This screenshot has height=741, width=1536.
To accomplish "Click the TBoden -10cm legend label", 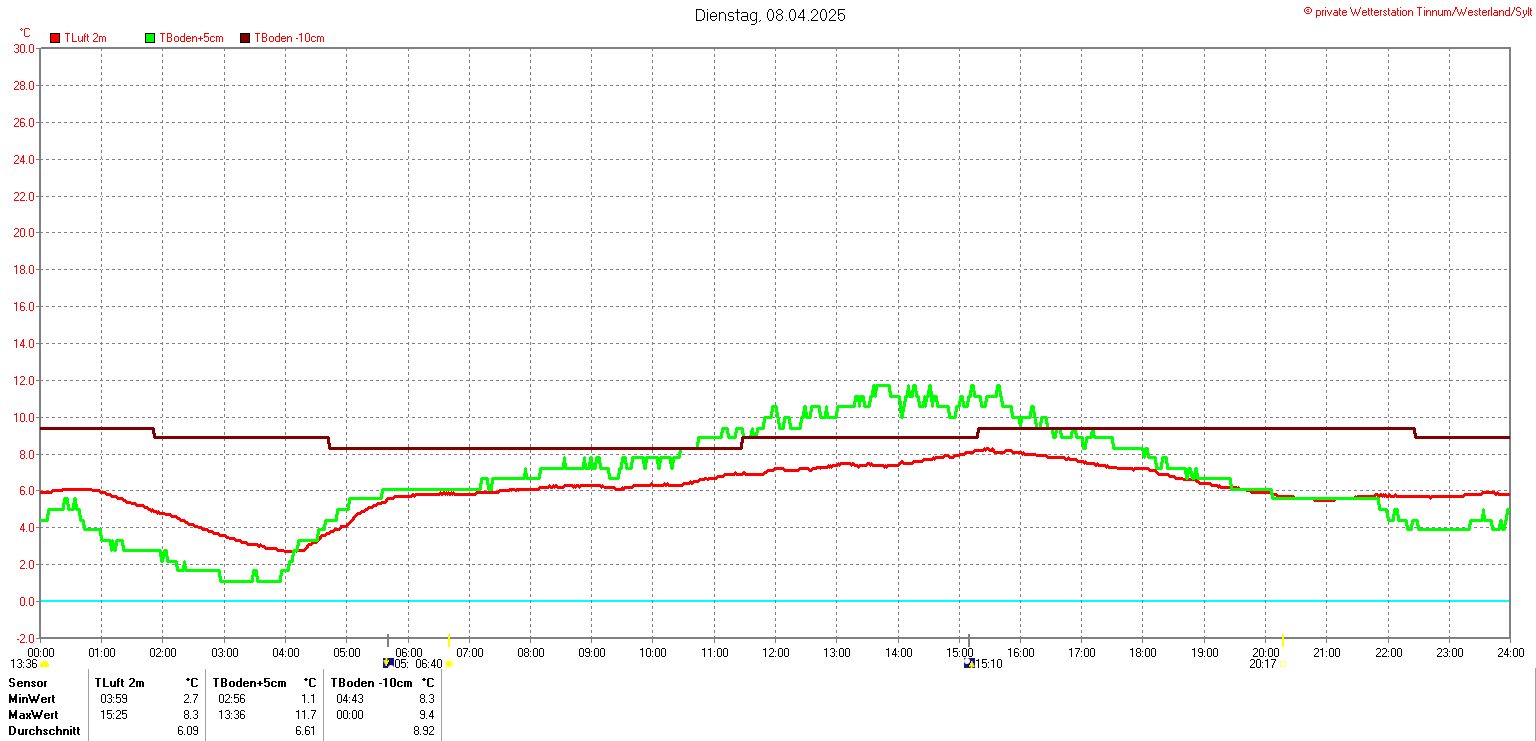I will (289, 38).
